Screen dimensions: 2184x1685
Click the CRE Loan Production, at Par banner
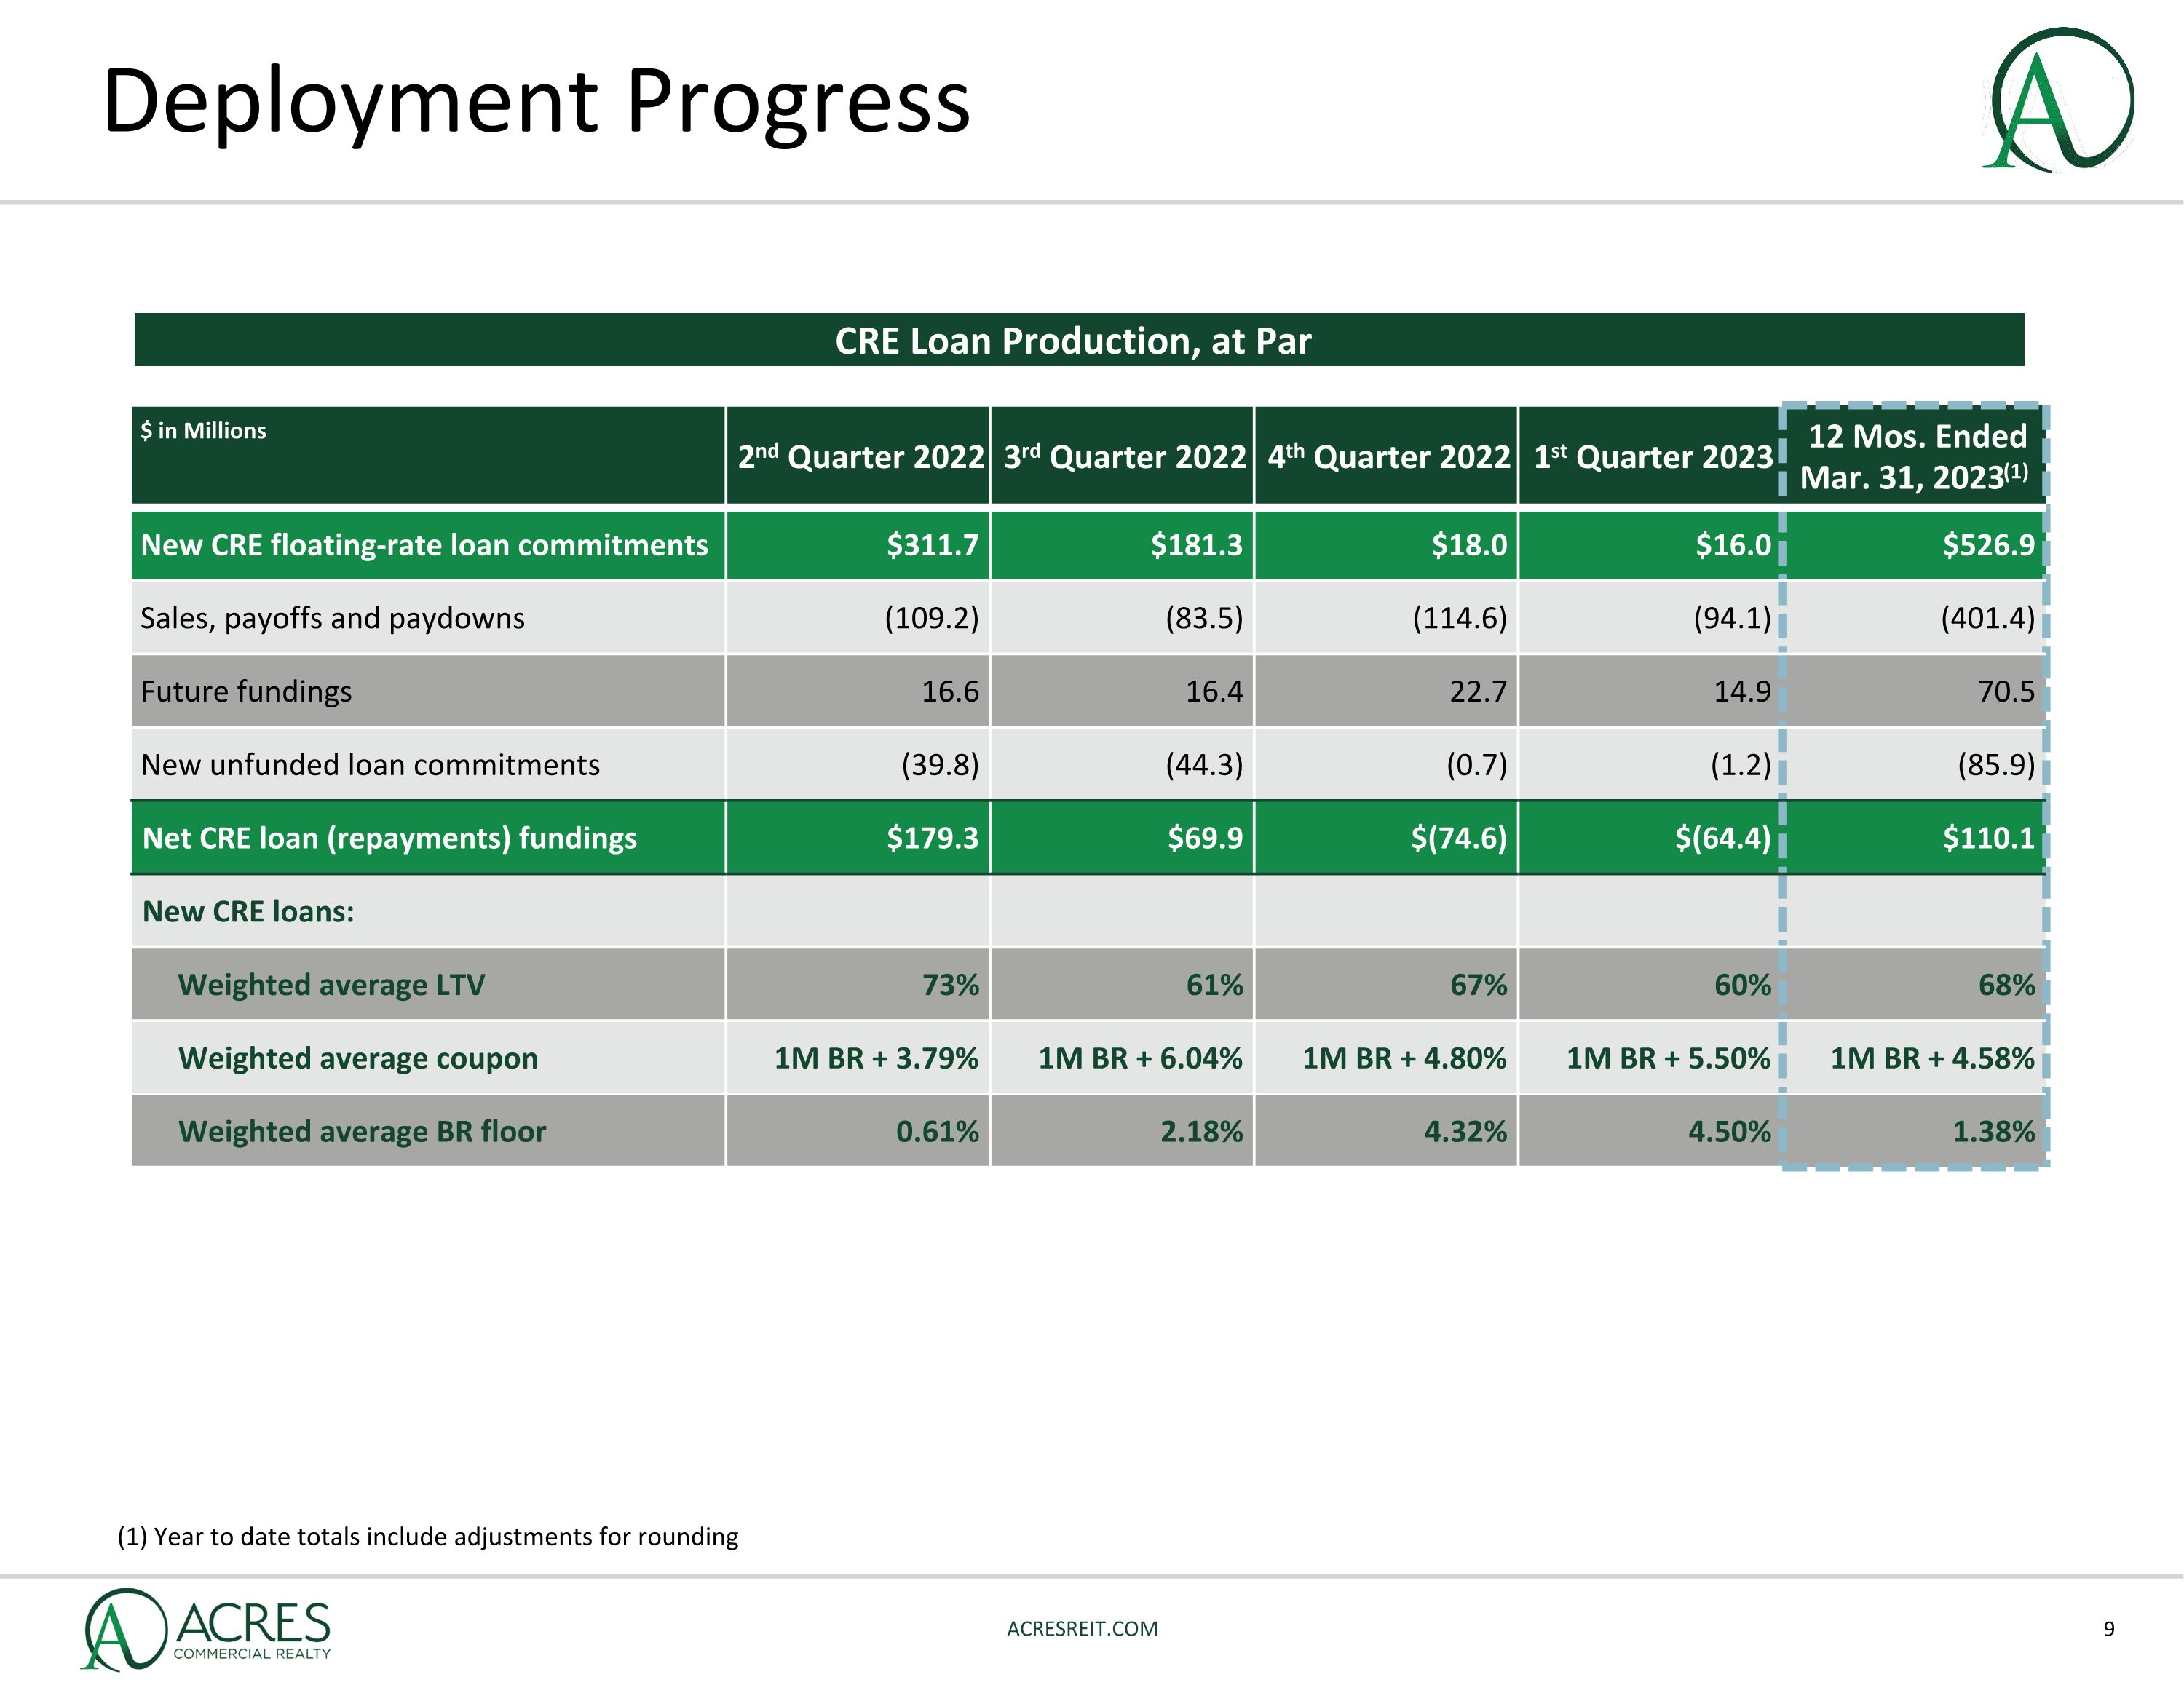point(1072,341)
